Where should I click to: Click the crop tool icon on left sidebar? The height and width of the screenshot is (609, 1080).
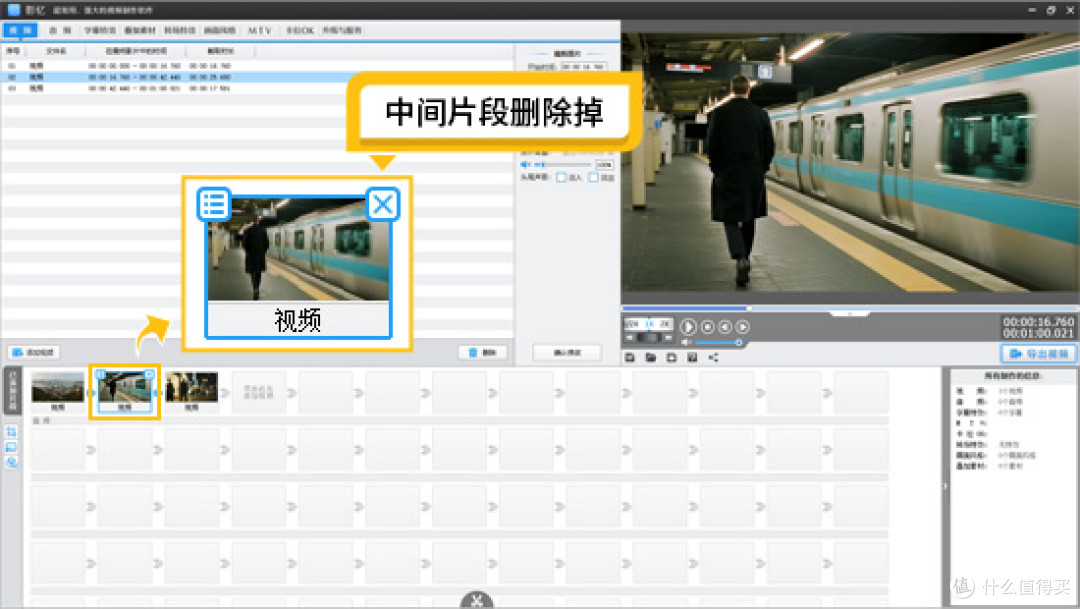coord(11,432)
